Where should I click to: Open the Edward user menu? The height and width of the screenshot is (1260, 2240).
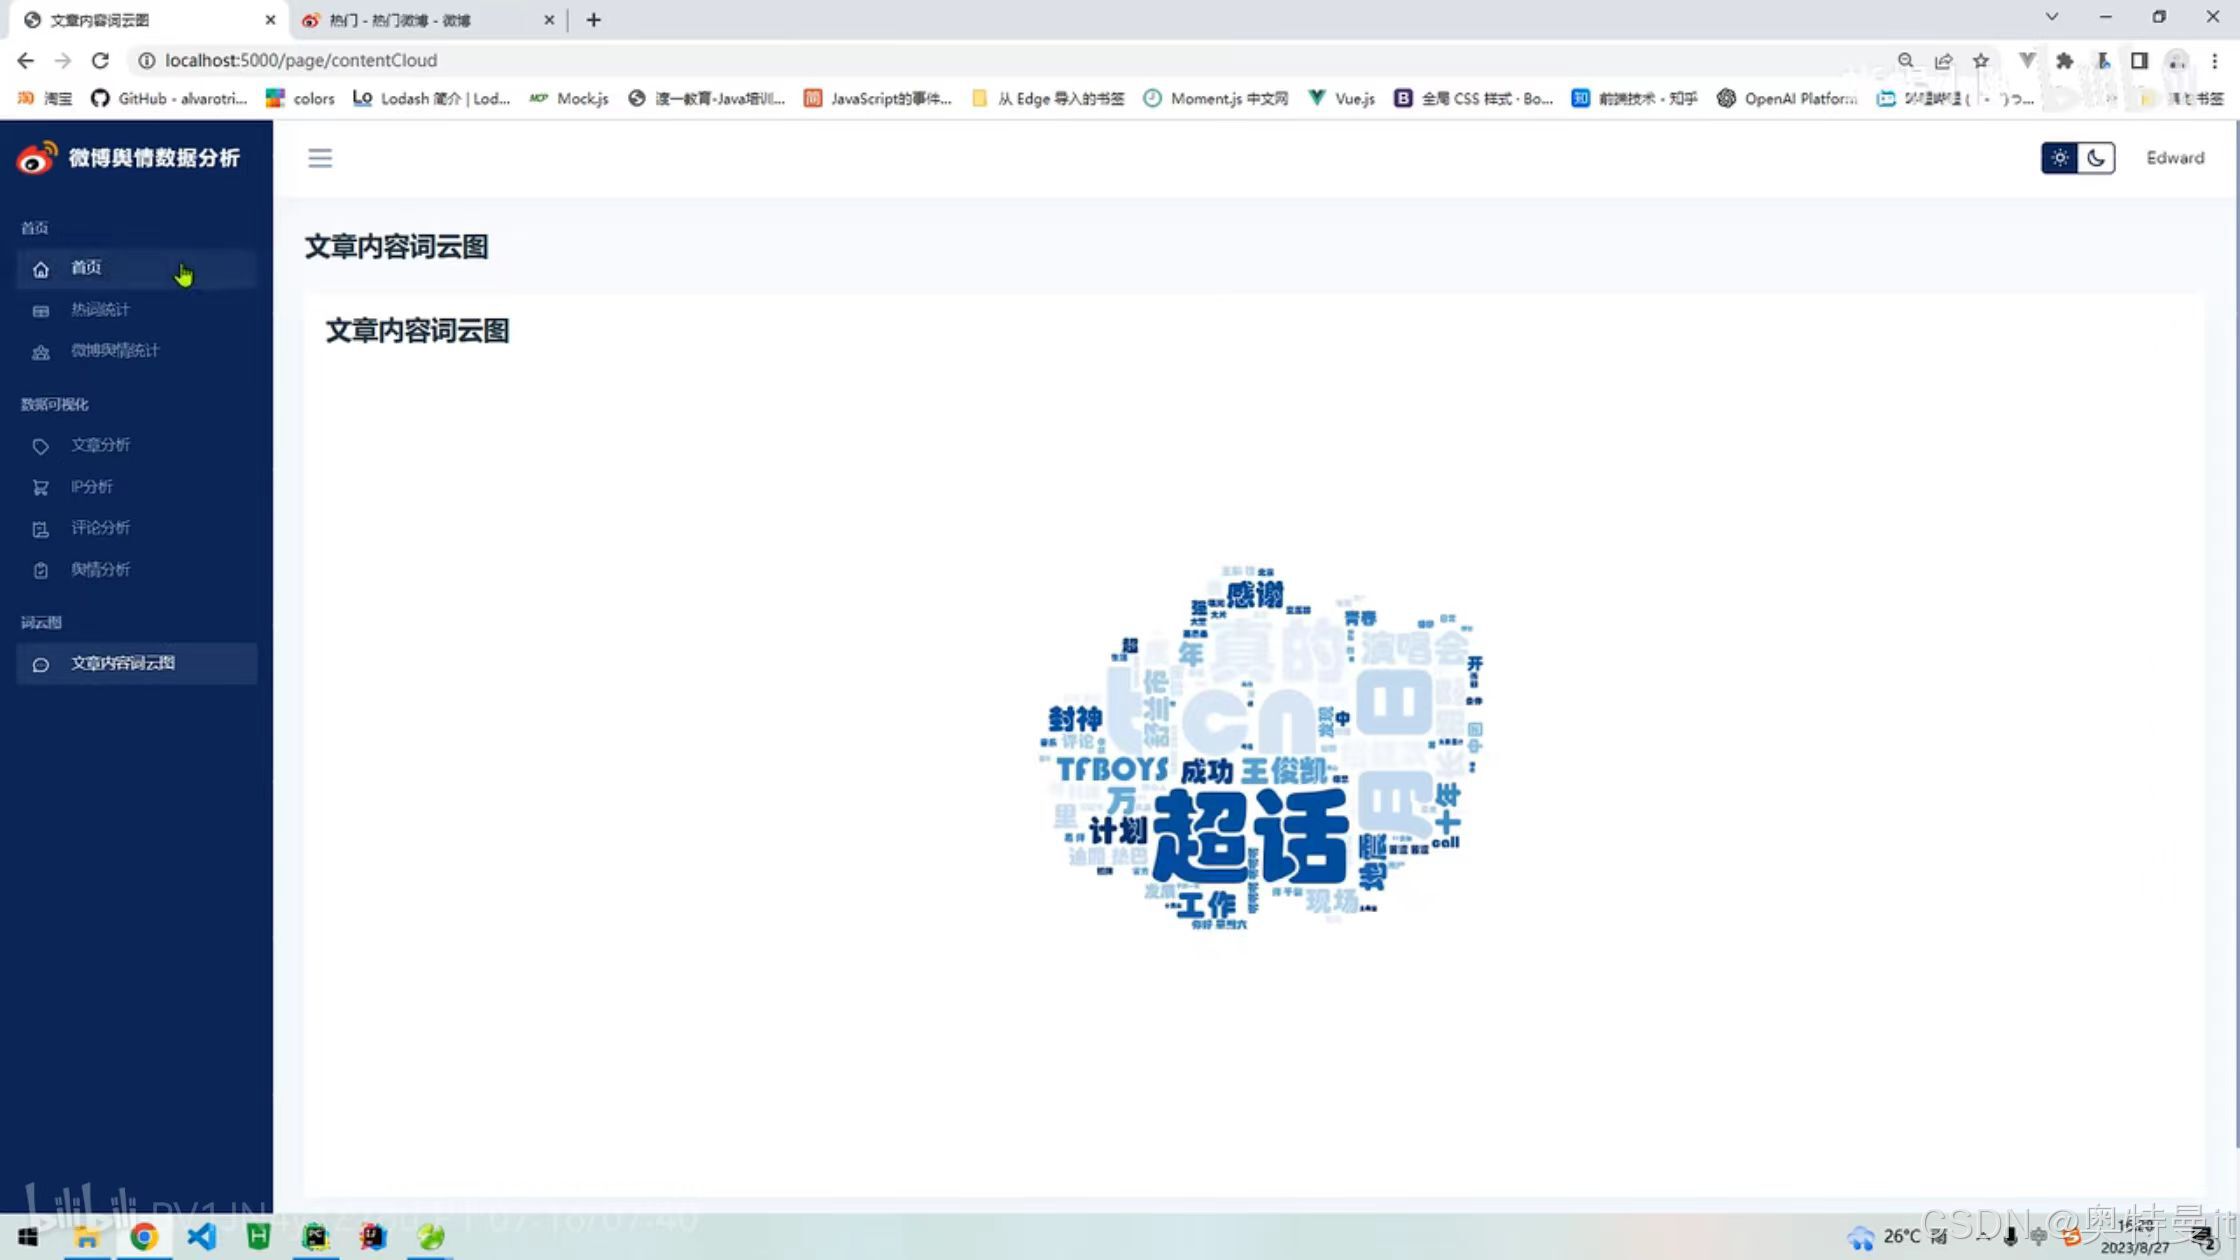pyautogui.click(x=2175, y=158)
